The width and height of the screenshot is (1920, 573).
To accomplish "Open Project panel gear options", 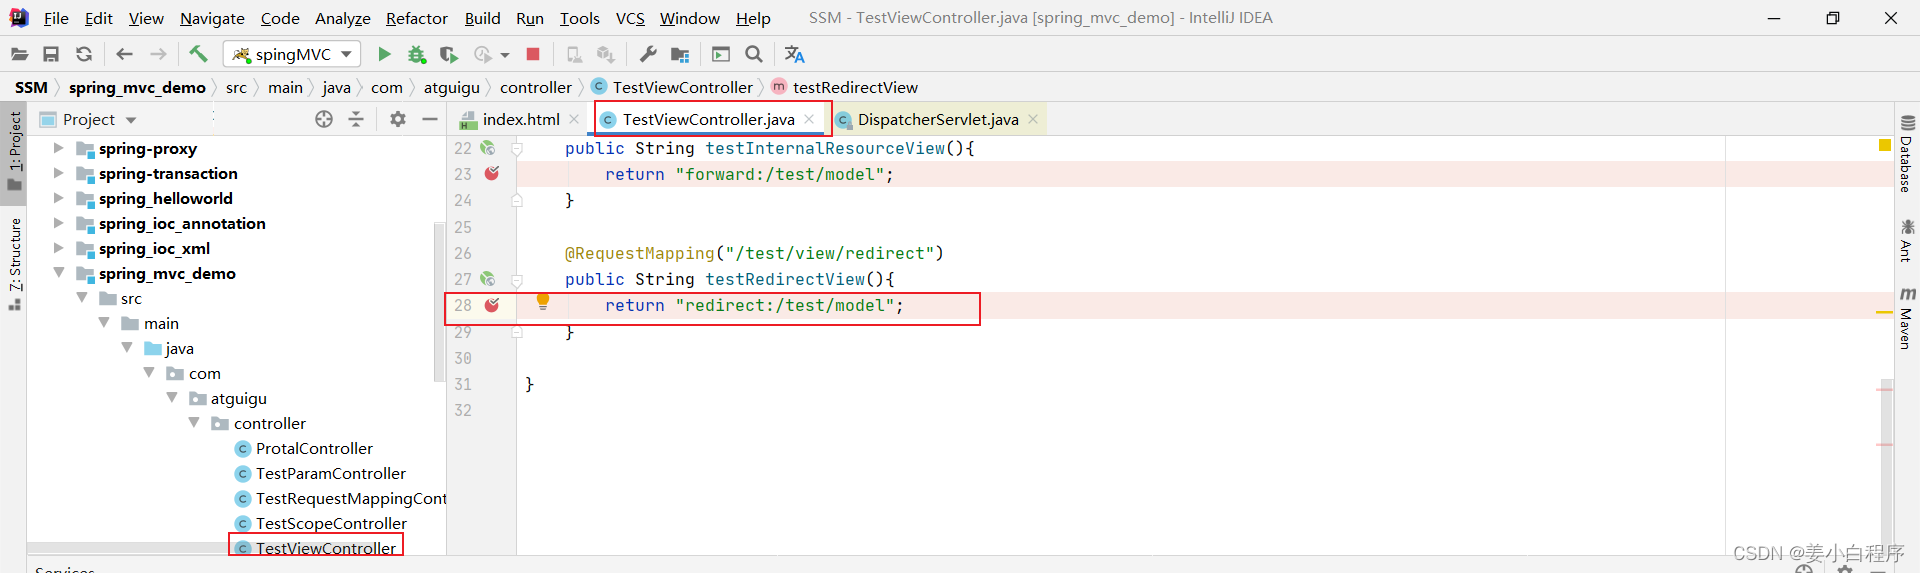I will (x=398, y=119).
